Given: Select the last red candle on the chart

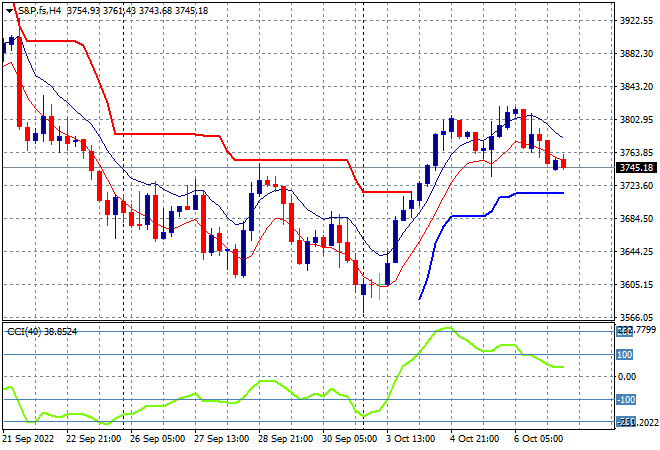Looking at the screenshot, I should (564, 163).
